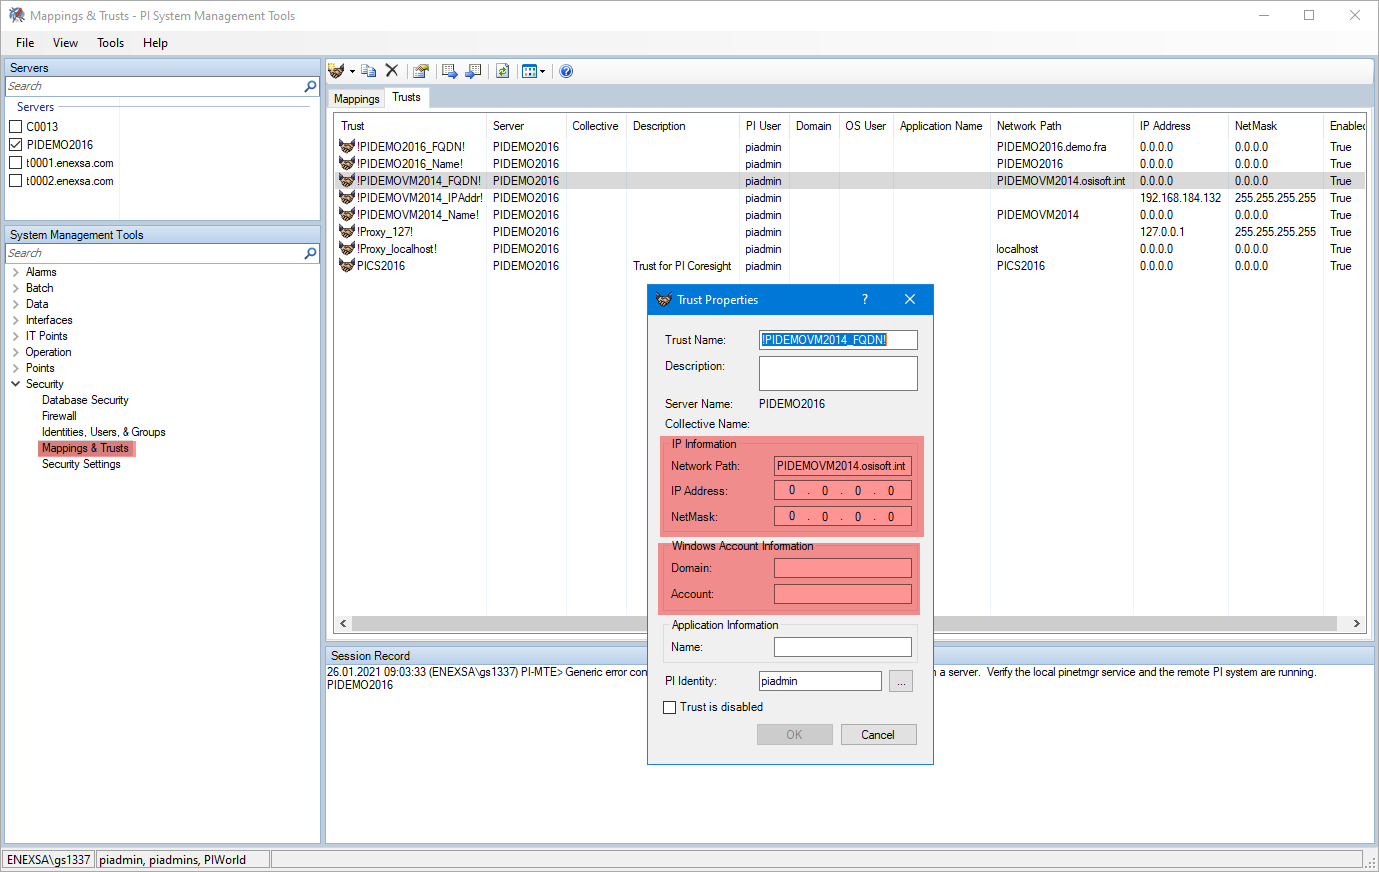Viewport: 1379px width, 872px height.
Task: Click the Cancel button in the dialog
Action: 878,735
